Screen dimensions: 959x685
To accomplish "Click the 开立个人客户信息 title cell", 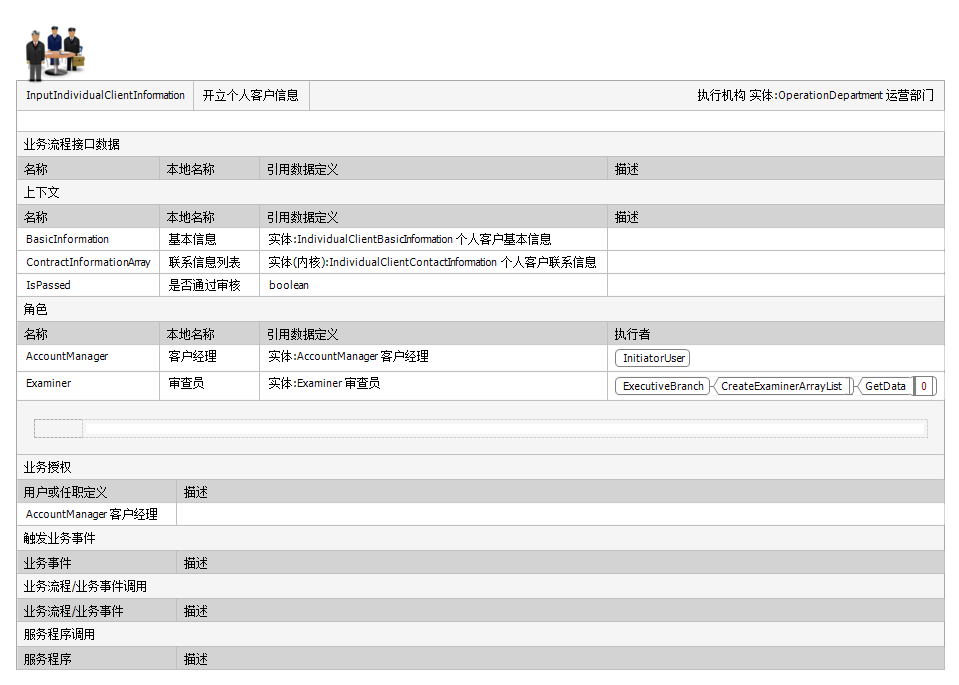I will [x=251, y=95].
